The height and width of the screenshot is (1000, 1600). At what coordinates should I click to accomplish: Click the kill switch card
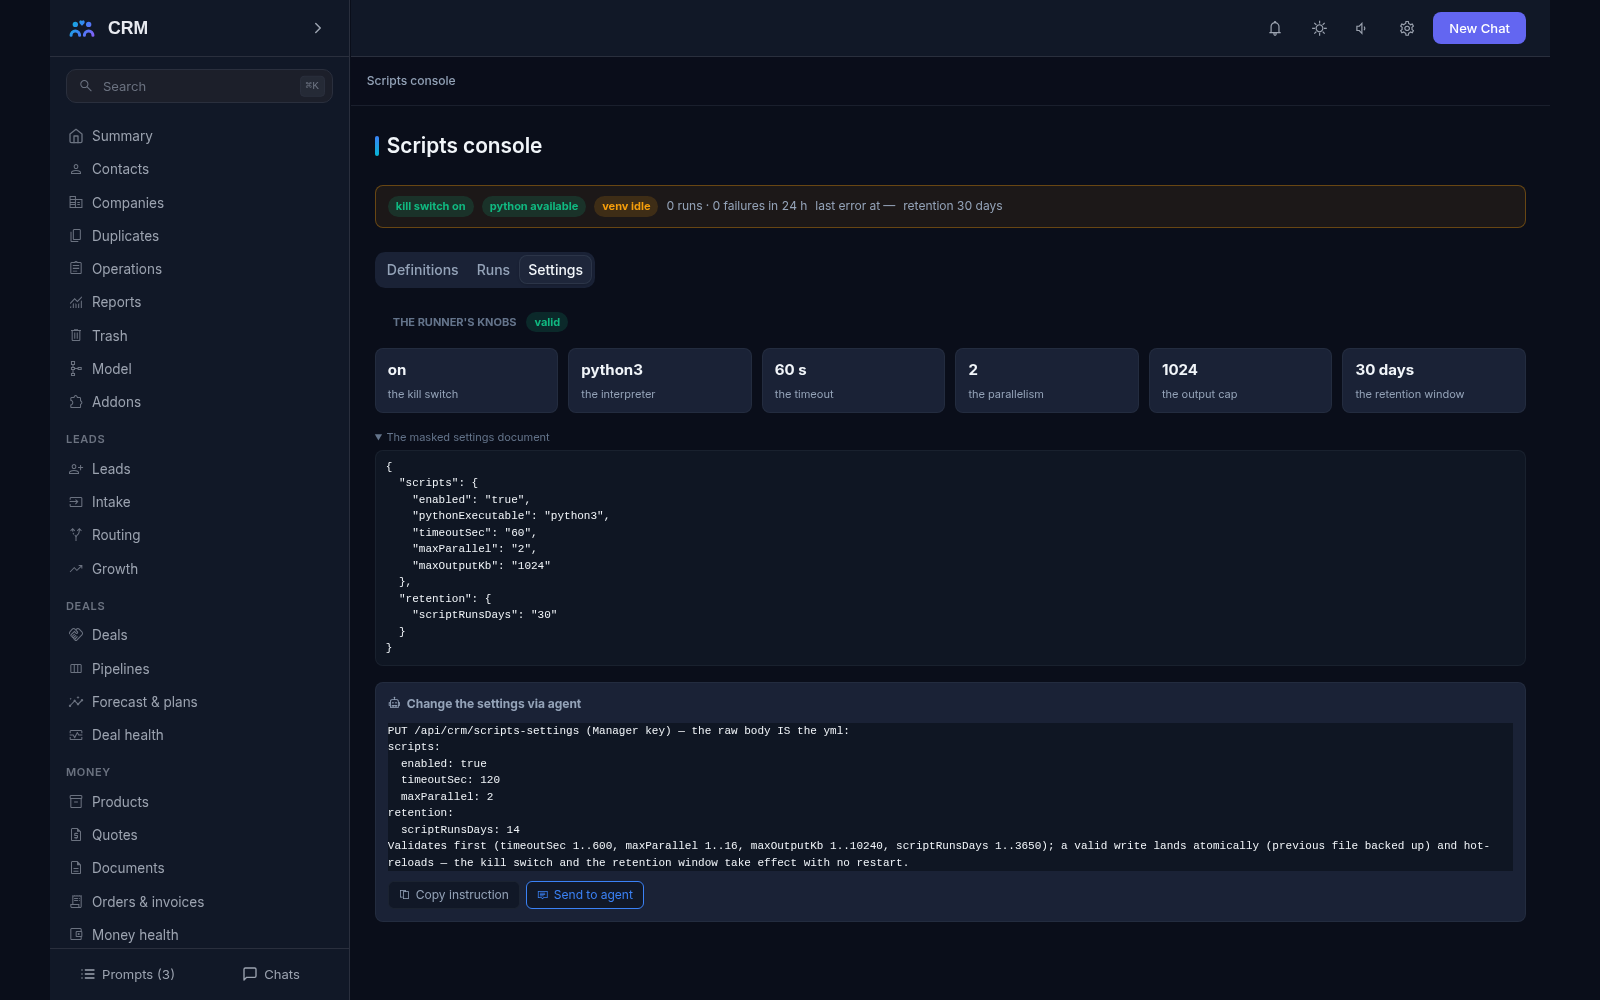(466, 380)
